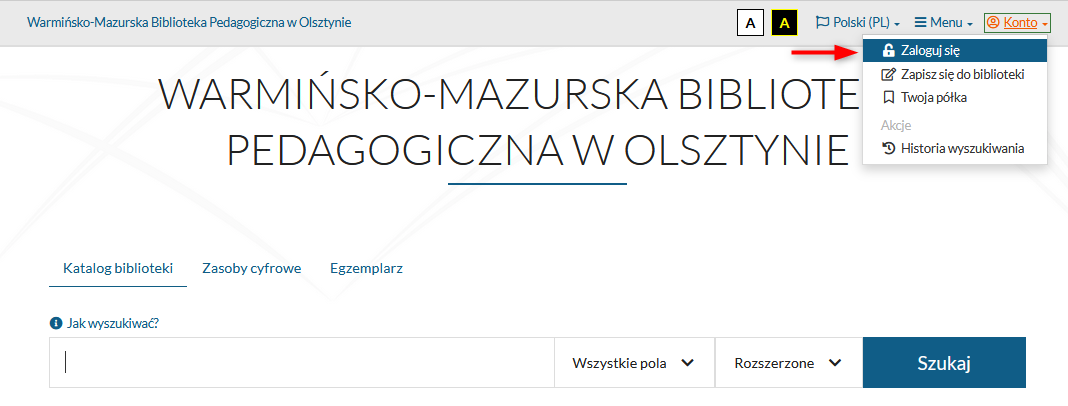Open the Wszystkie pola field selector
The width and height of the screenshot is (1068, 406).
click(634, 363)
